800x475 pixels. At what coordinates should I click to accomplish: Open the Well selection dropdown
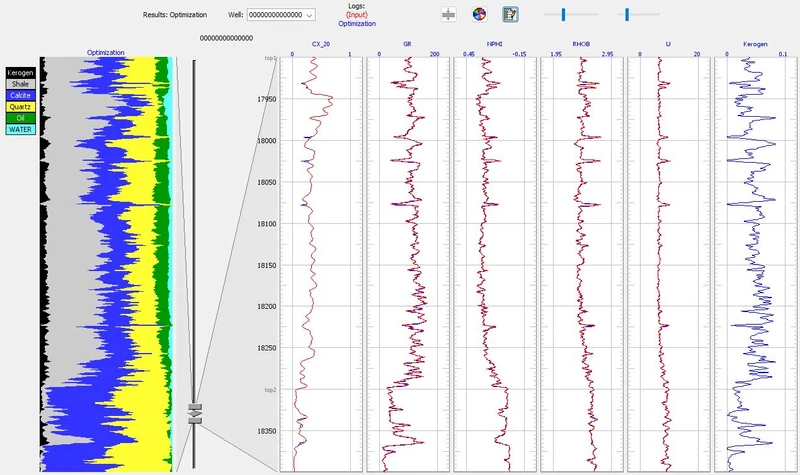(x=281, y=15)
